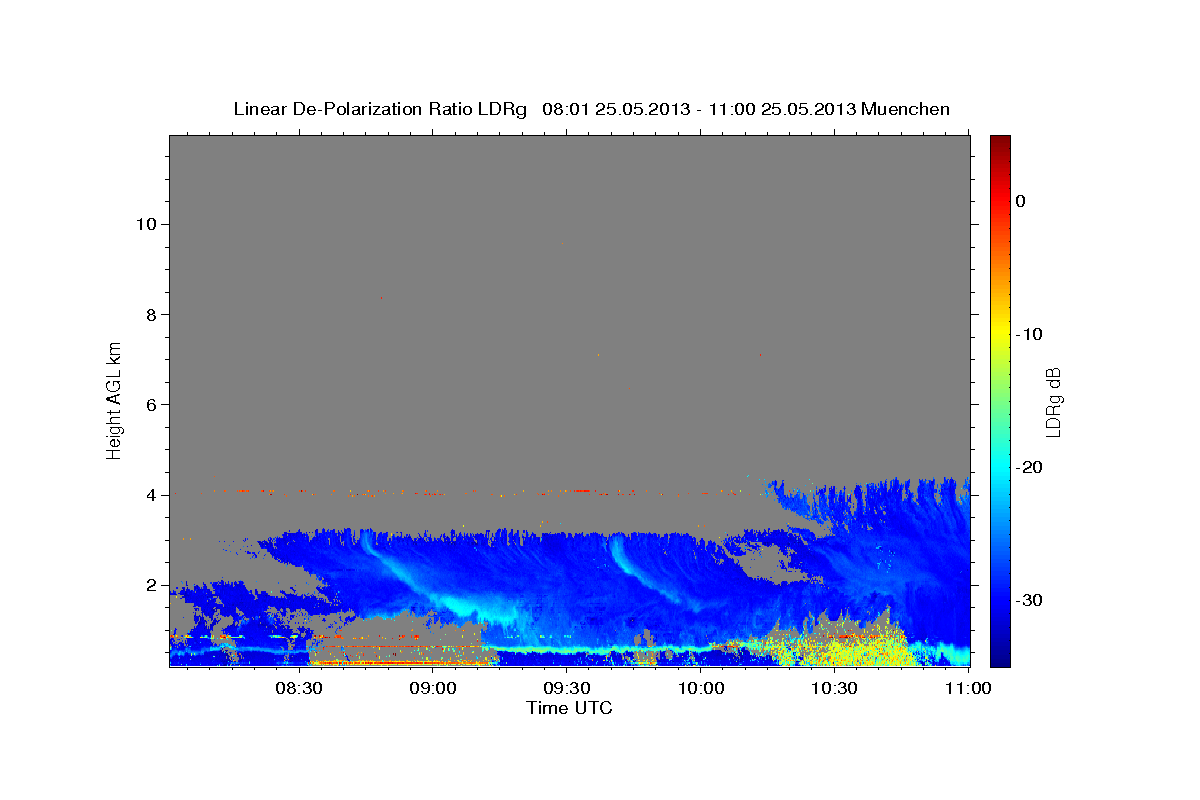Screen dimensions: 1200x800
Task: Click the 'LDRg dB' colorbar label
Action: pos(1052,402)
